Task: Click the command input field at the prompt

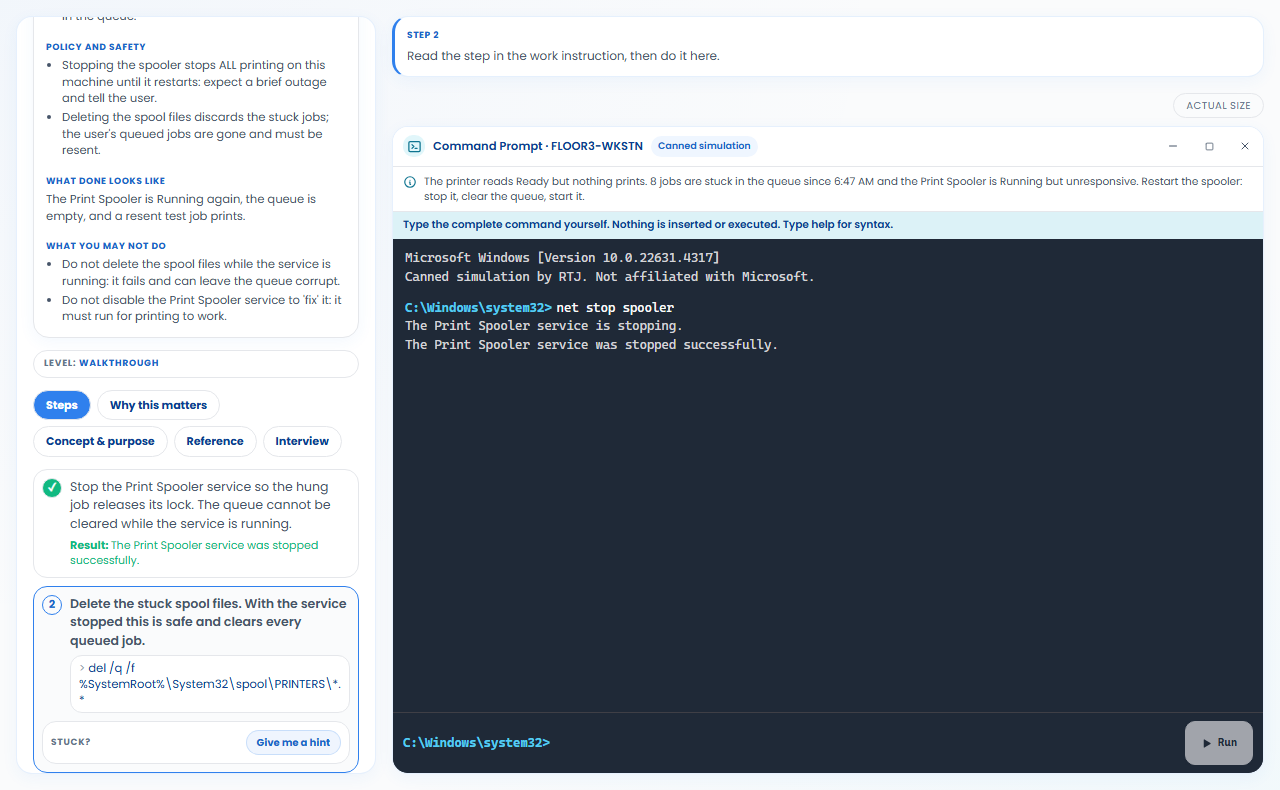Action: point(865,743)
